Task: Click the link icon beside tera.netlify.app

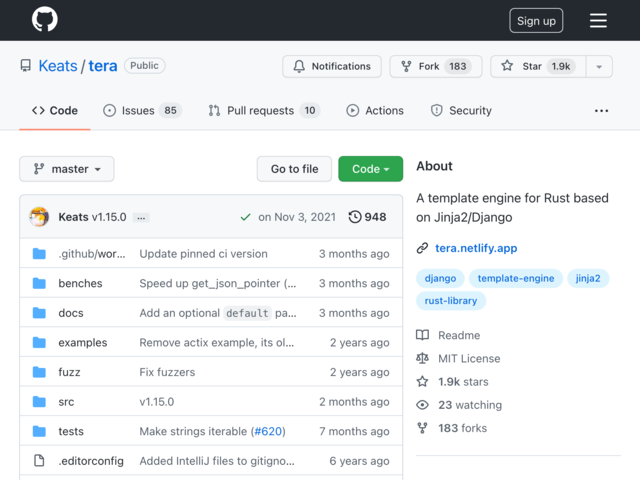Action: pos(422,248)
